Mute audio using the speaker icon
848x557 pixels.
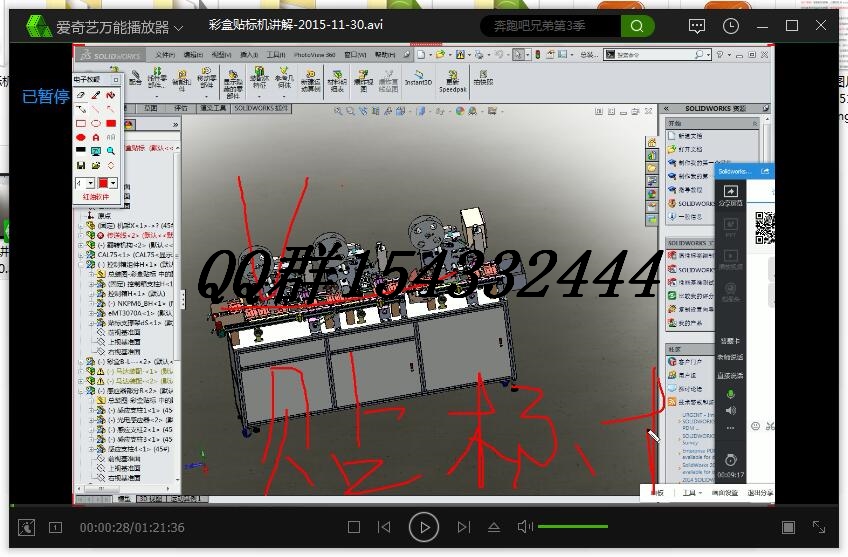(x=525, y=527)
